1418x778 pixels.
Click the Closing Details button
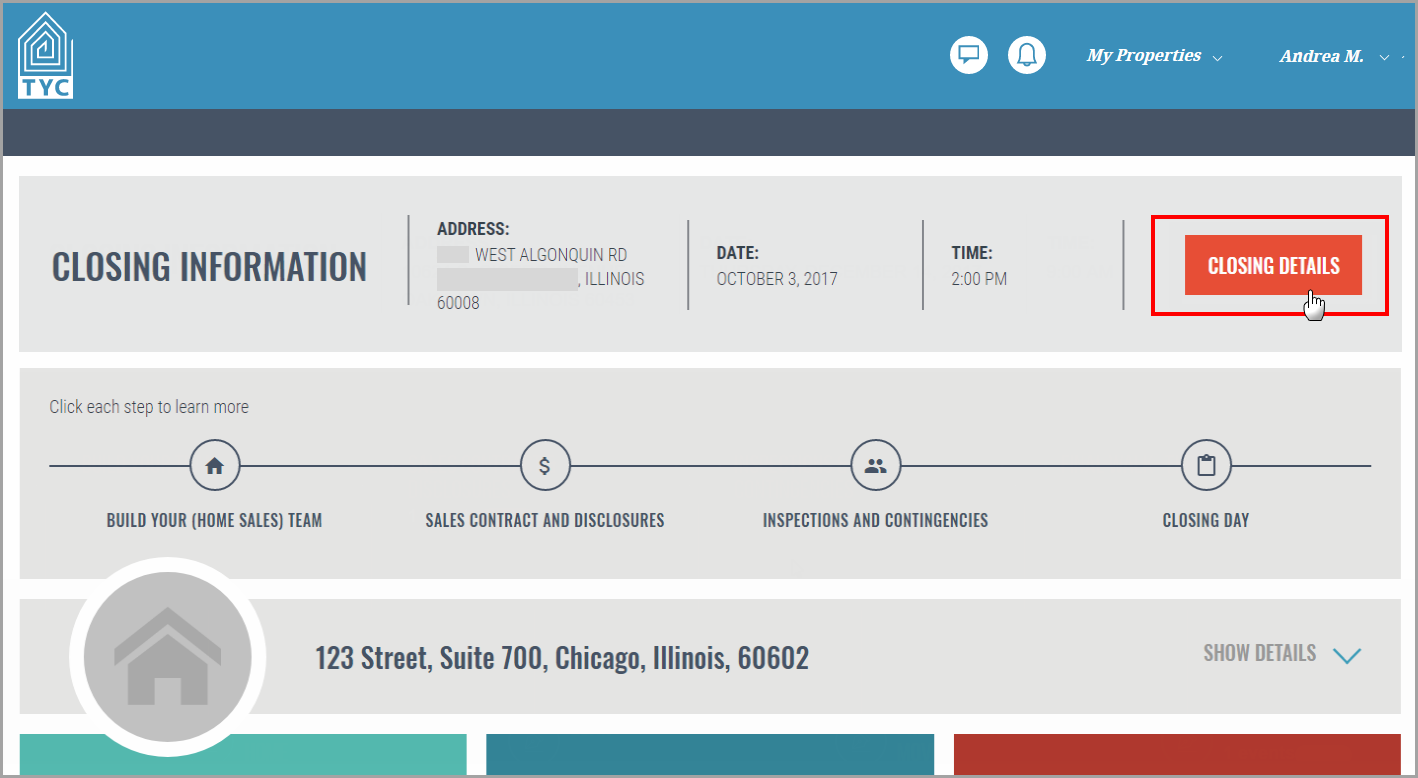click(x=1272, y=265)
